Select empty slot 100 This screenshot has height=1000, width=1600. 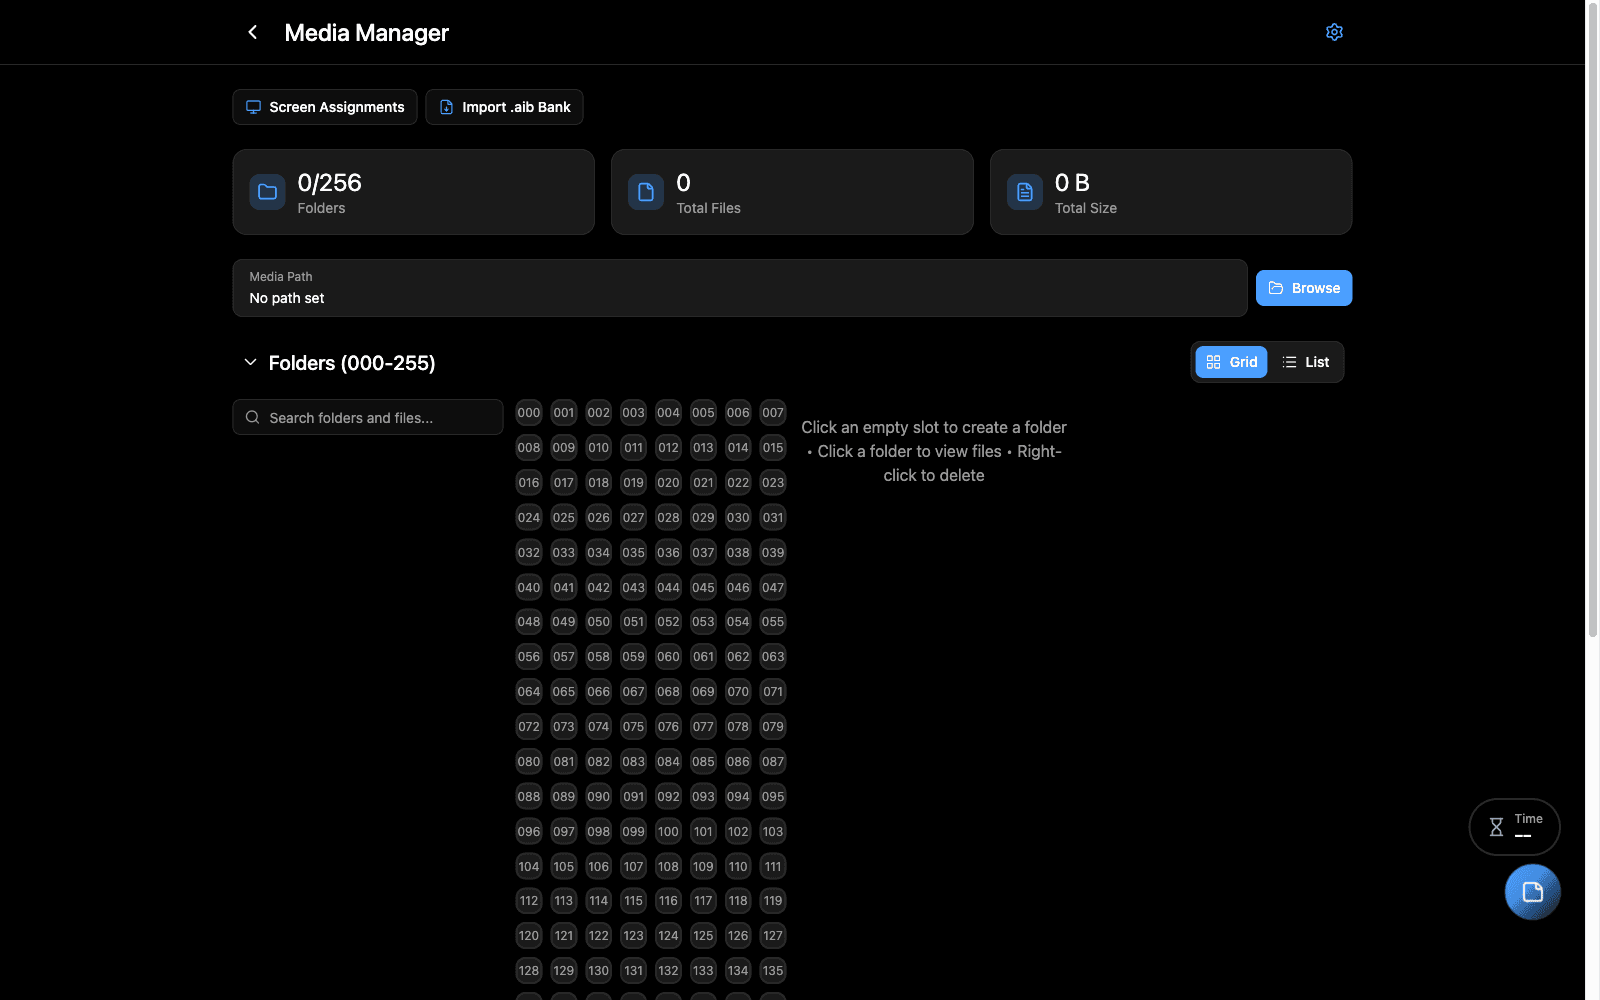click(x=668, y=831)
